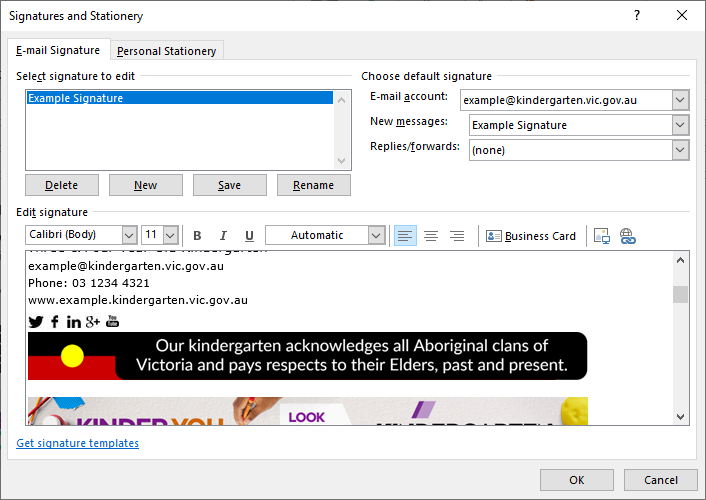Select Example Signature in the list
This screenshot has height=500, width=706.
[180, 98]
